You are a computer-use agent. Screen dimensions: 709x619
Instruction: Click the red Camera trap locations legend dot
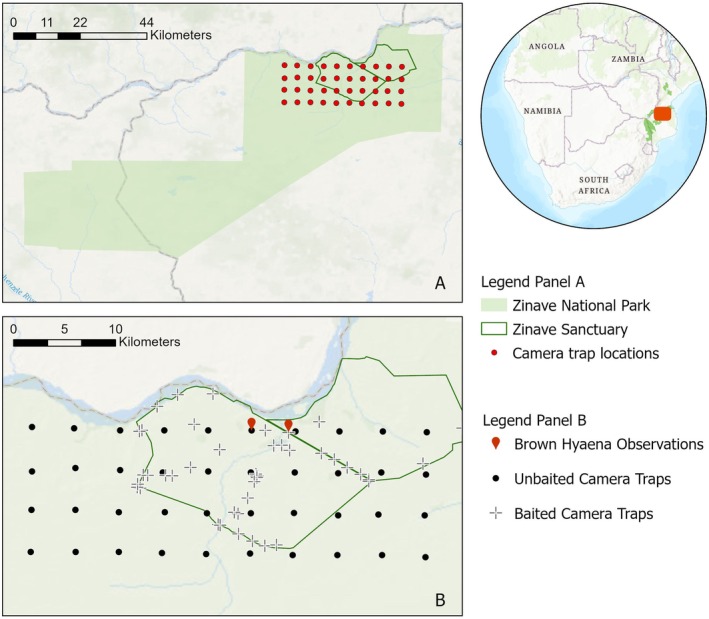[x=494, y=353]
